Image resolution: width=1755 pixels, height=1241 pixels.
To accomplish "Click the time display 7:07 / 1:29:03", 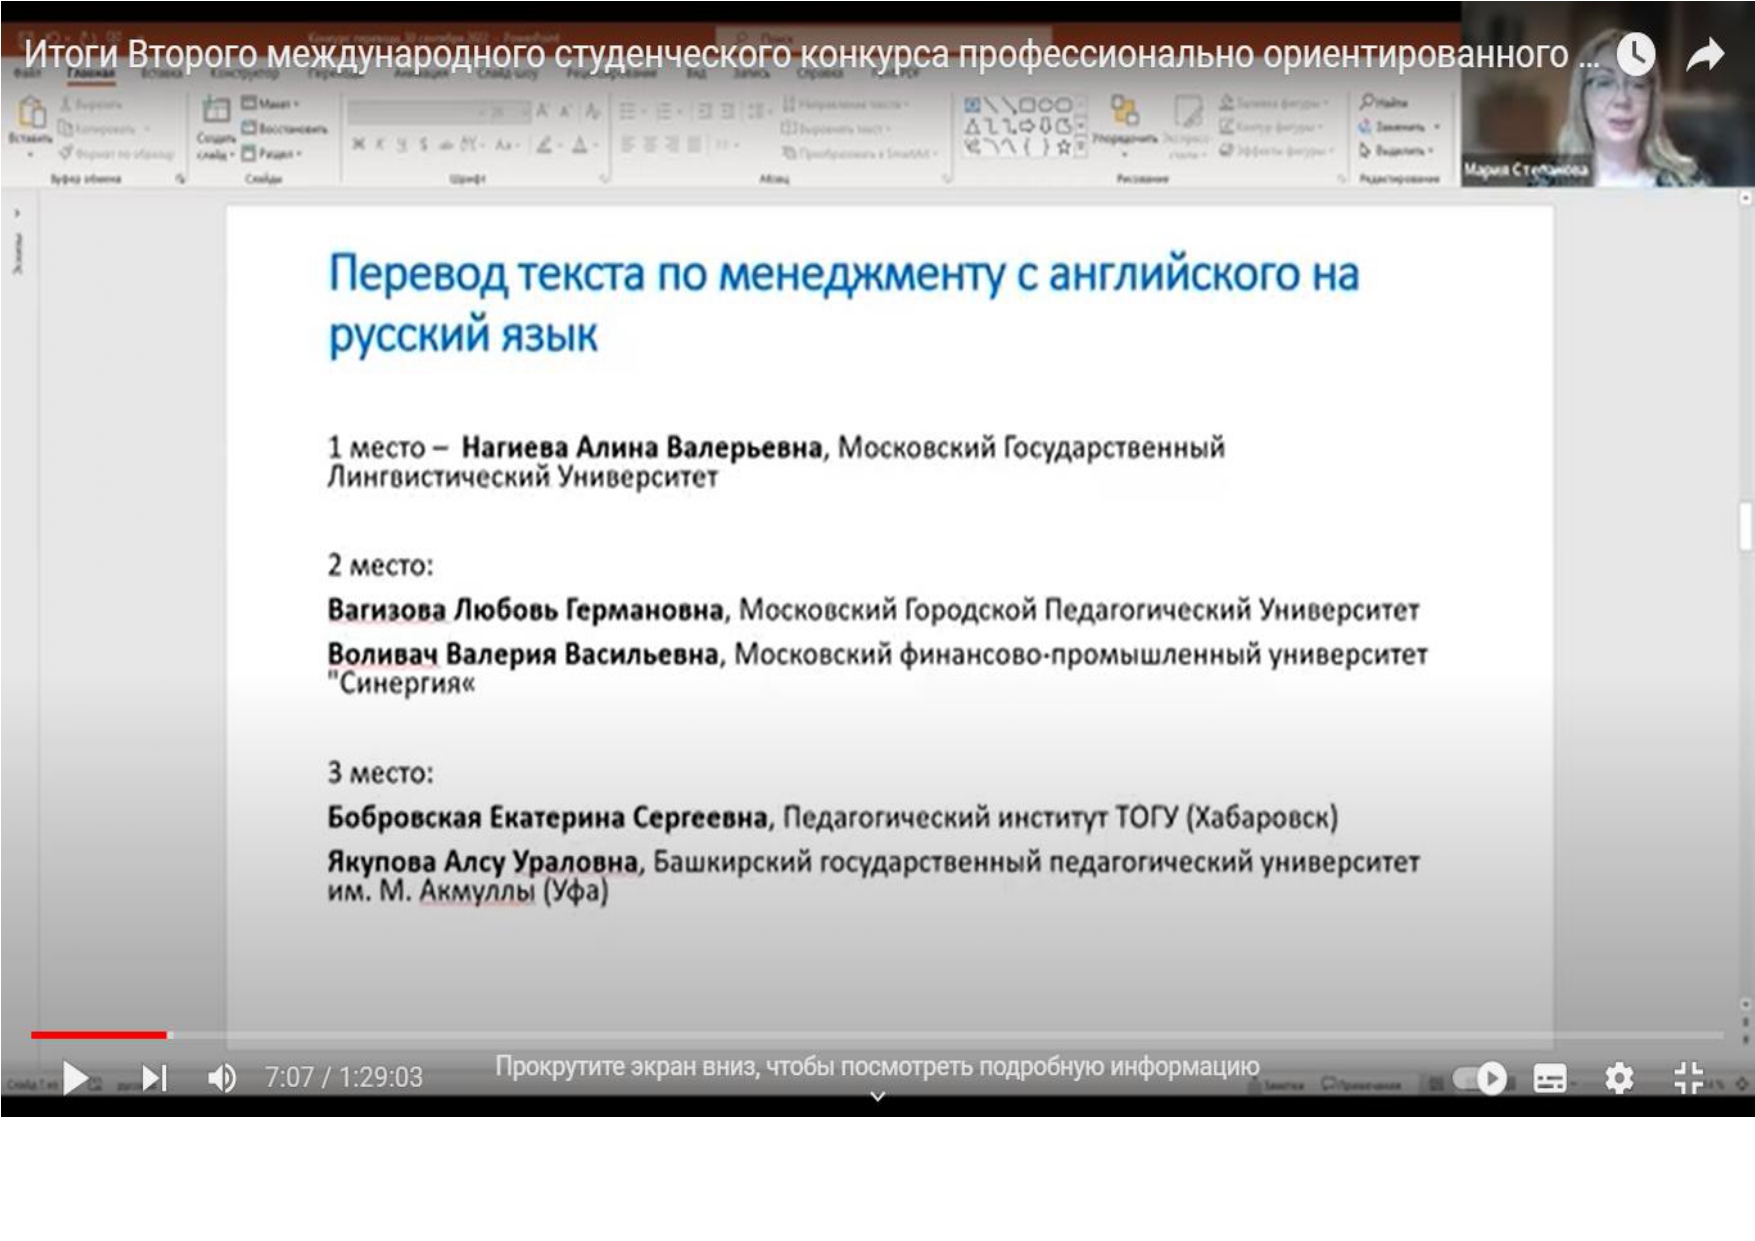I will coord(343,1077).
